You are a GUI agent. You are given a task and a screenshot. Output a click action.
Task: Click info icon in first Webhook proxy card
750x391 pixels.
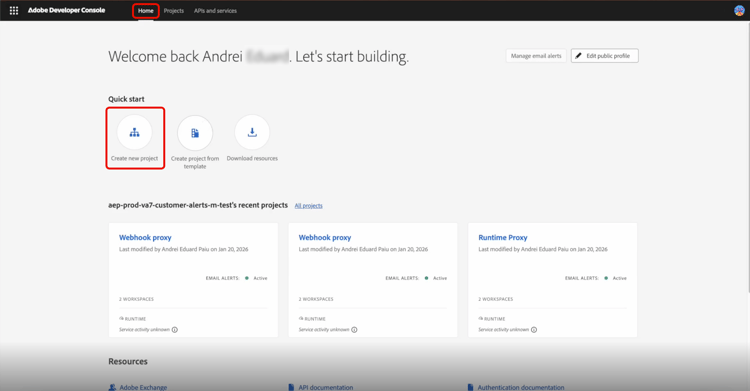click(x=175, y=330)
